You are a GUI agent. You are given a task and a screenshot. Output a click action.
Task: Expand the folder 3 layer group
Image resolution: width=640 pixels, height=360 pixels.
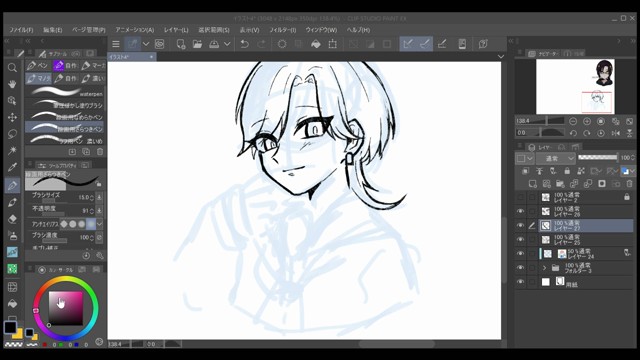(x=544, y=268)
